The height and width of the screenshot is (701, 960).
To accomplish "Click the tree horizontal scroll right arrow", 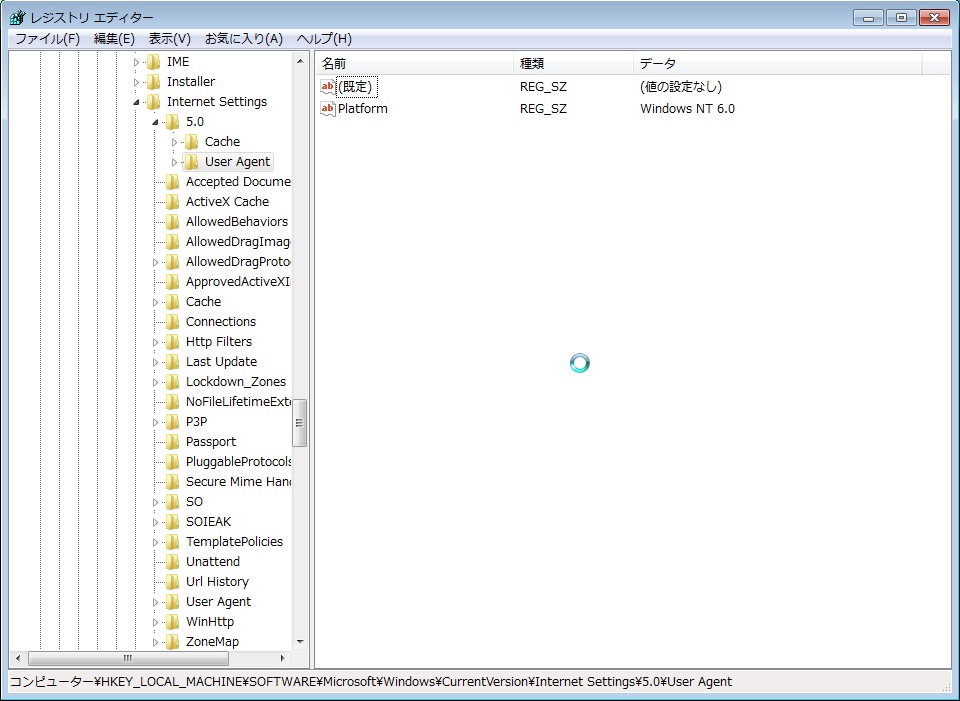I will pos(283,658).
